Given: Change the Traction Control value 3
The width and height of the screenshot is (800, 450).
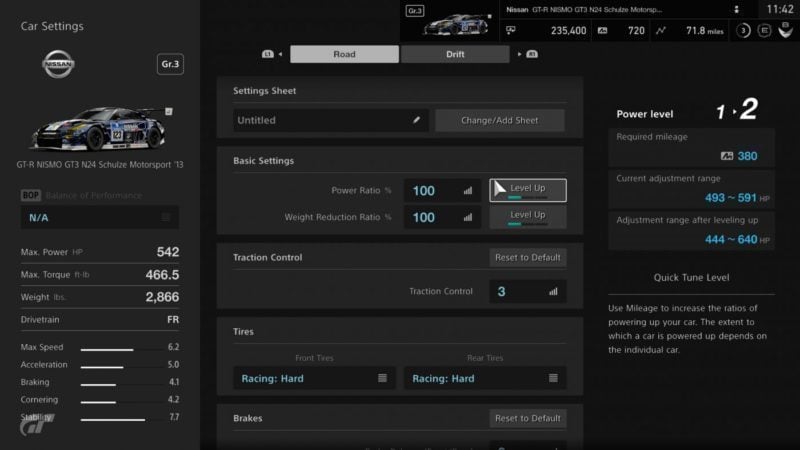Looking at the screenshot, I should [x=528, y=291].
